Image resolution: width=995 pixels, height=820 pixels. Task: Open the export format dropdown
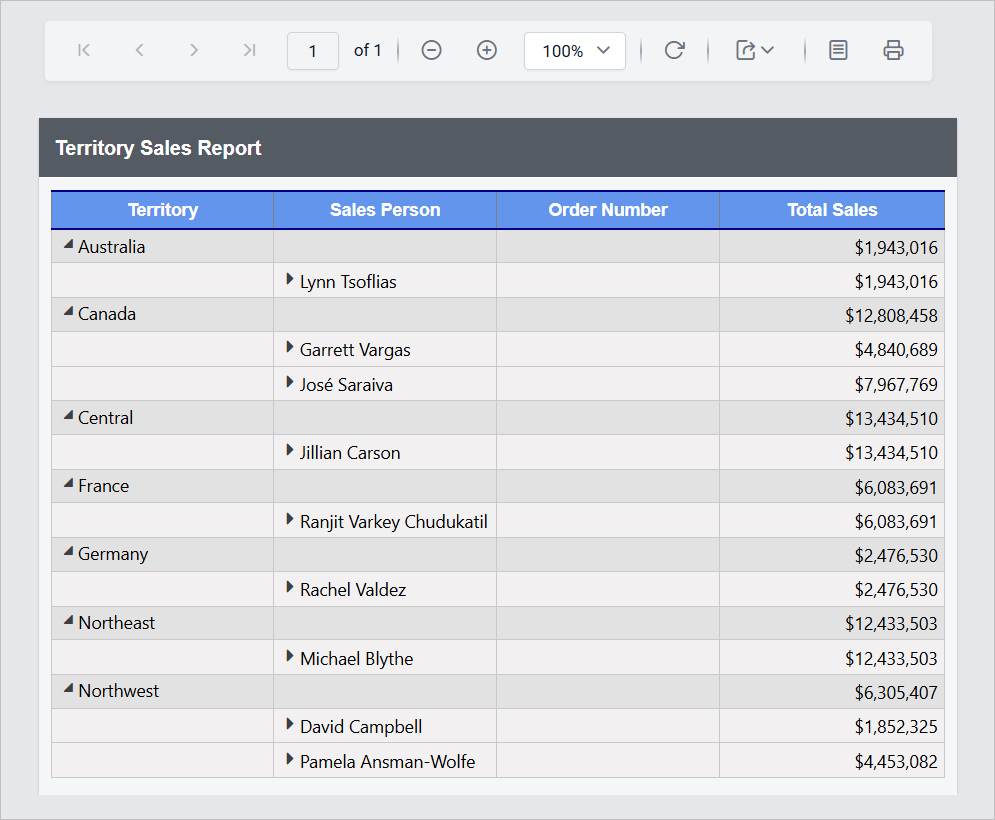pos(755,51)
